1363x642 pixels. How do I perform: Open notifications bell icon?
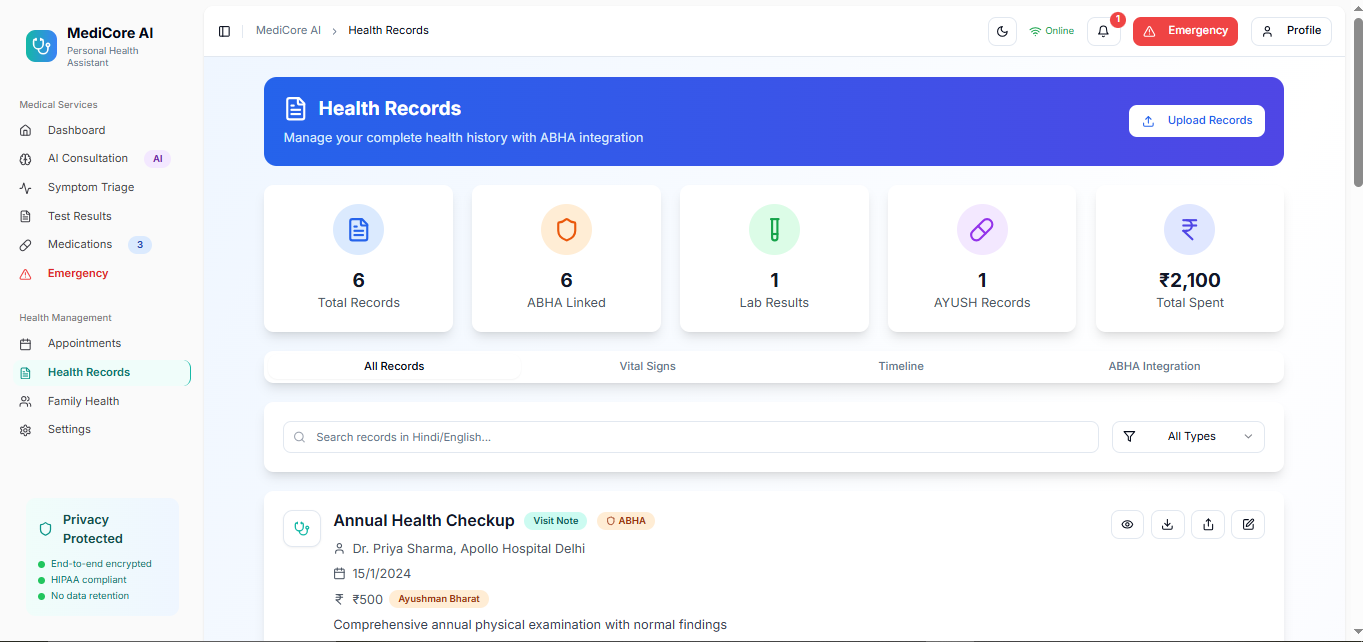(x=1104, y=31)
